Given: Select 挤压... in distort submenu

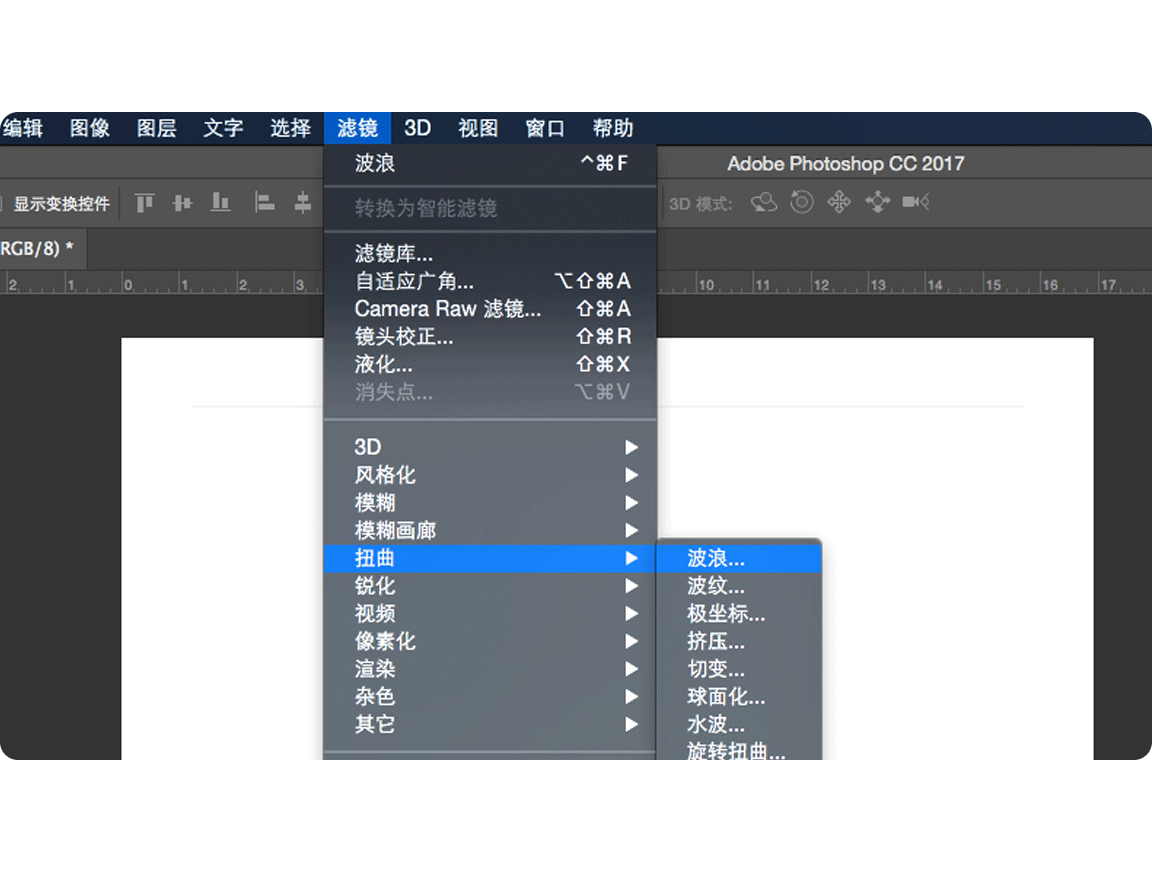Looking at the screenshot, I should pos(738,641).
